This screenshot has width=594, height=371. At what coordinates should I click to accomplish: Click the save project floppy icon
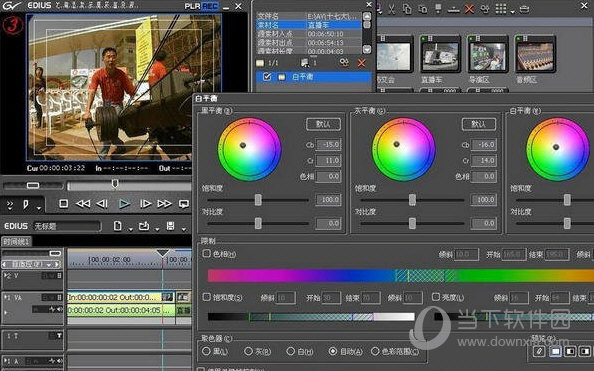pos(170,226)
